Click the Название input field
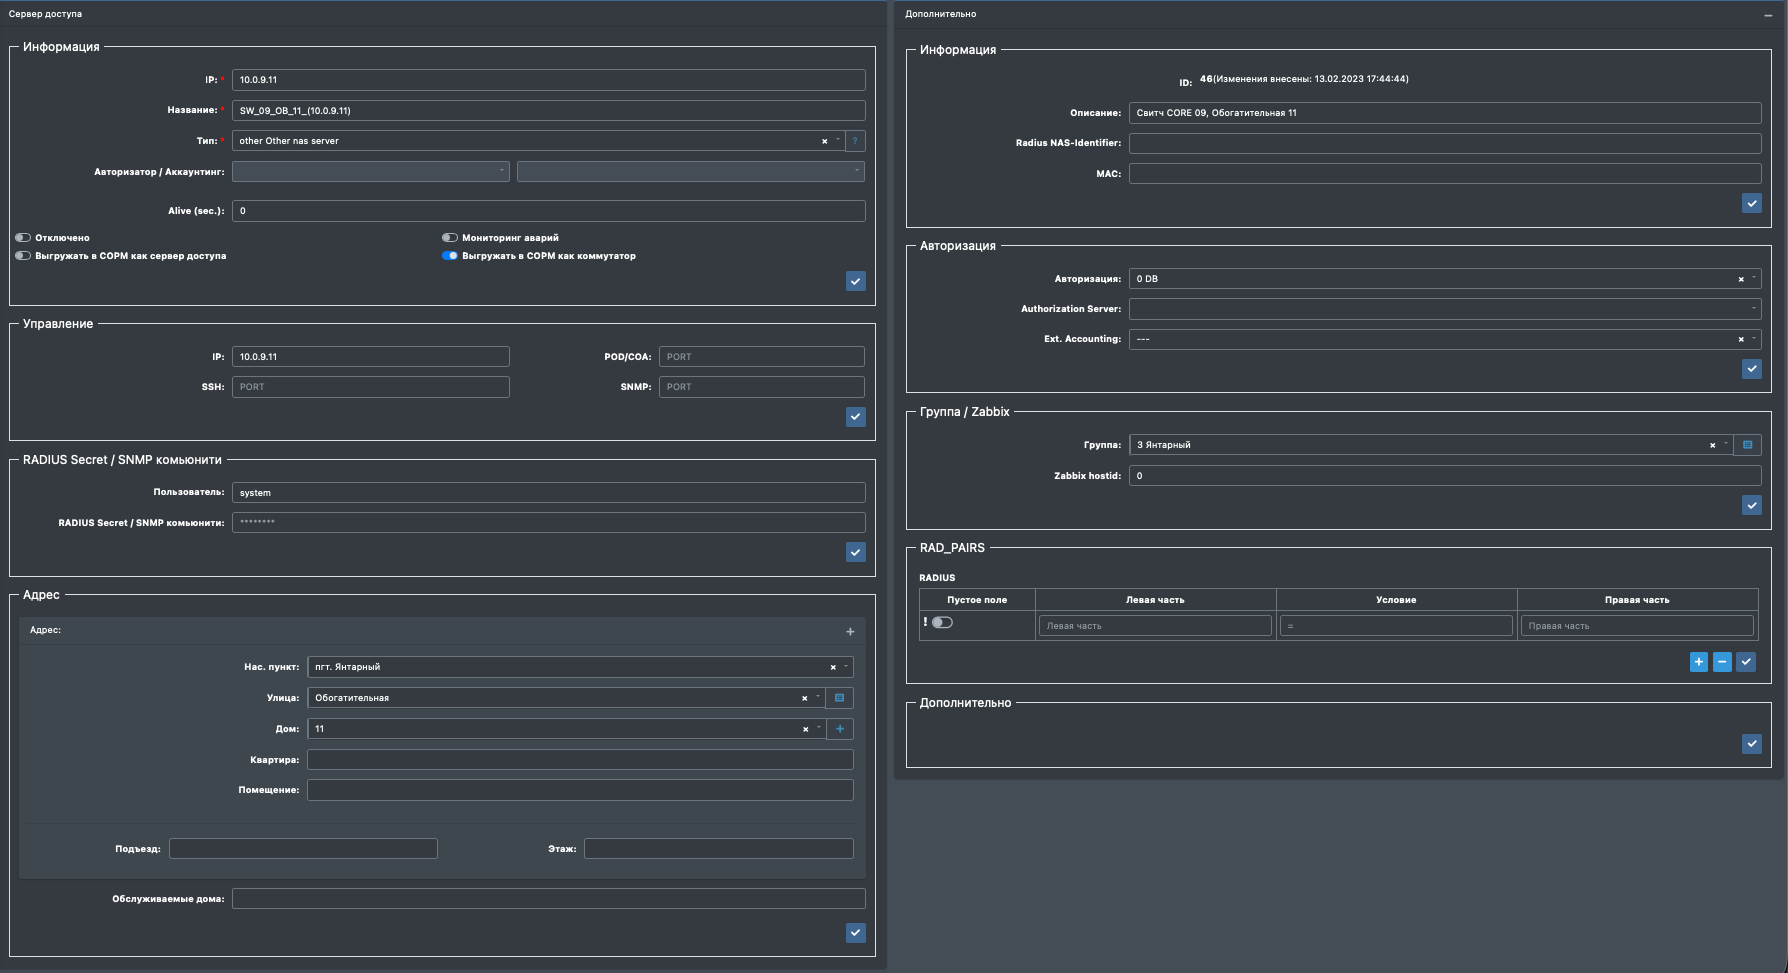The height and width of the screenshot is (973, 1788). [x=548, y=110]
